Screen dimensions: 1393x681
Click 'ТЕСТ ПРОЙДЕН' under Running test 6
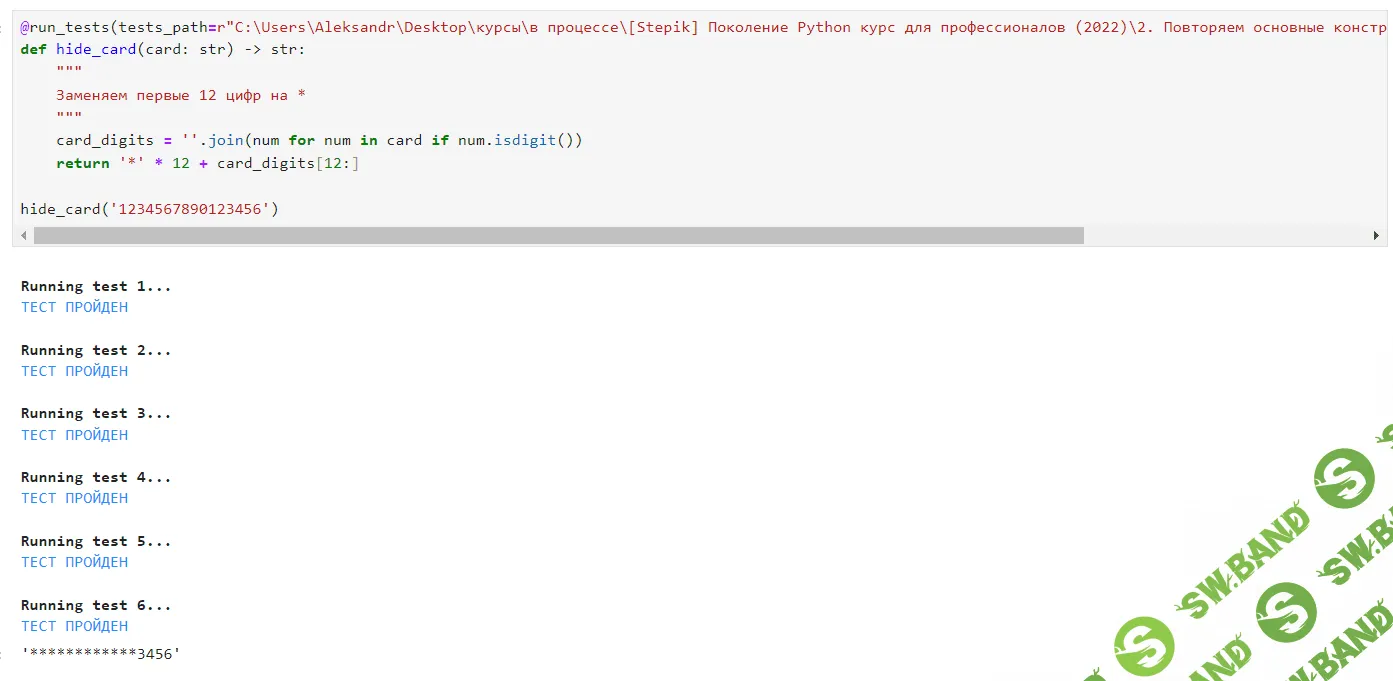(x=75, y=626)
